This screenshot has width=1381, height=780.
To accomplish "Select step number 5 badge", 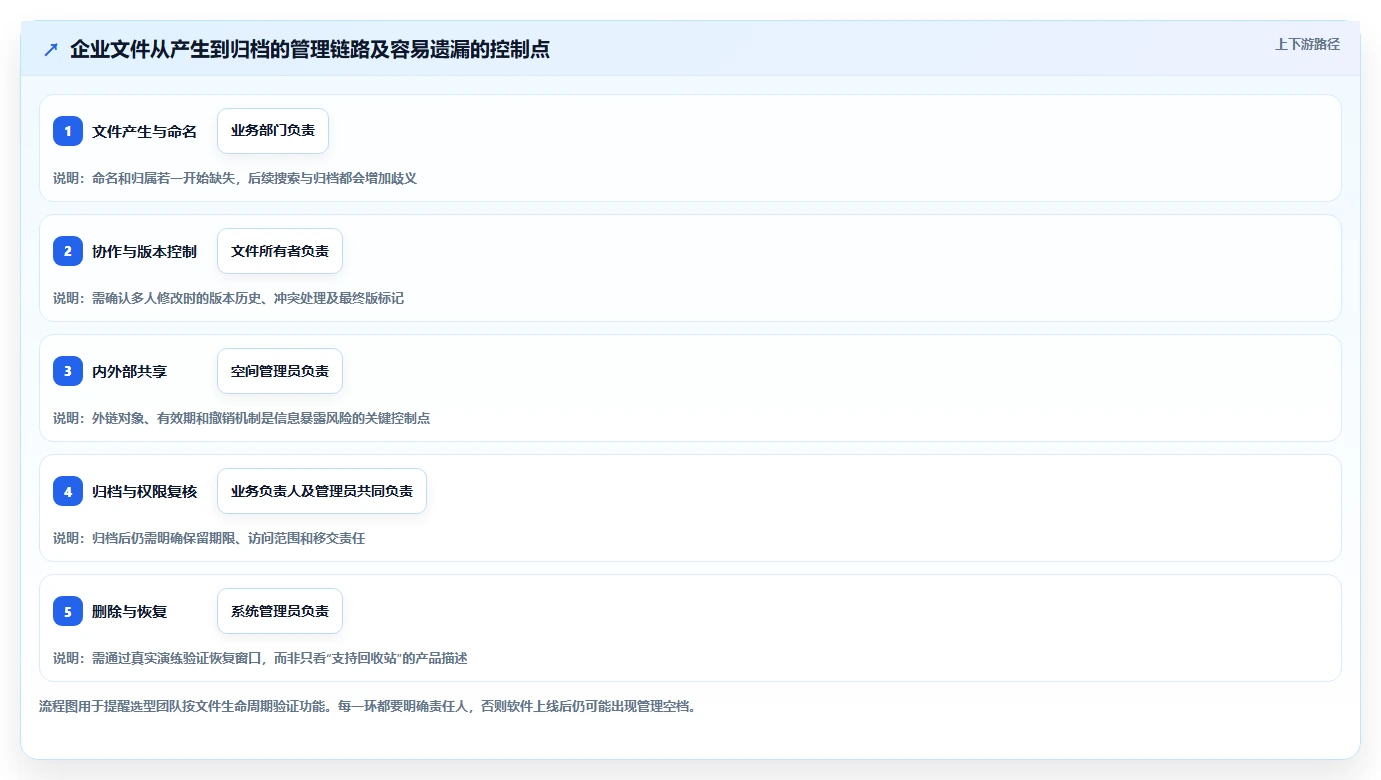I will tap(68, 611).
